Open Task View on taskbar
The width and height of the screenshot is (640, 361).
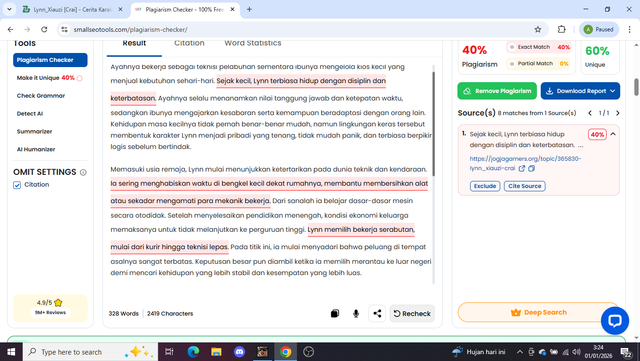pos(169,352)
